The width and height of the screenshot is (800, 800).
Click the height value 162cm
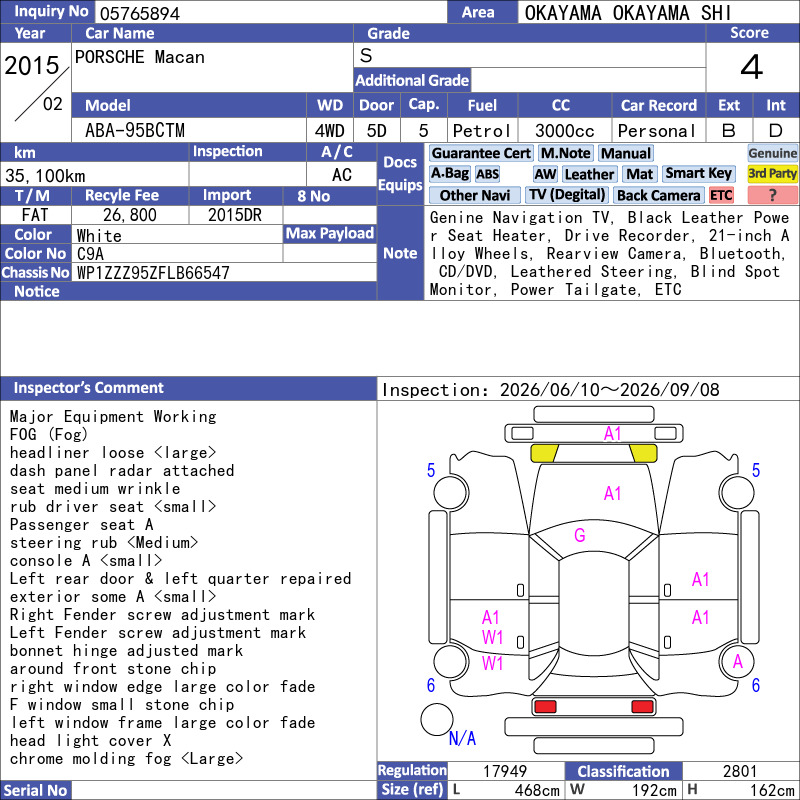pos(772,790)
